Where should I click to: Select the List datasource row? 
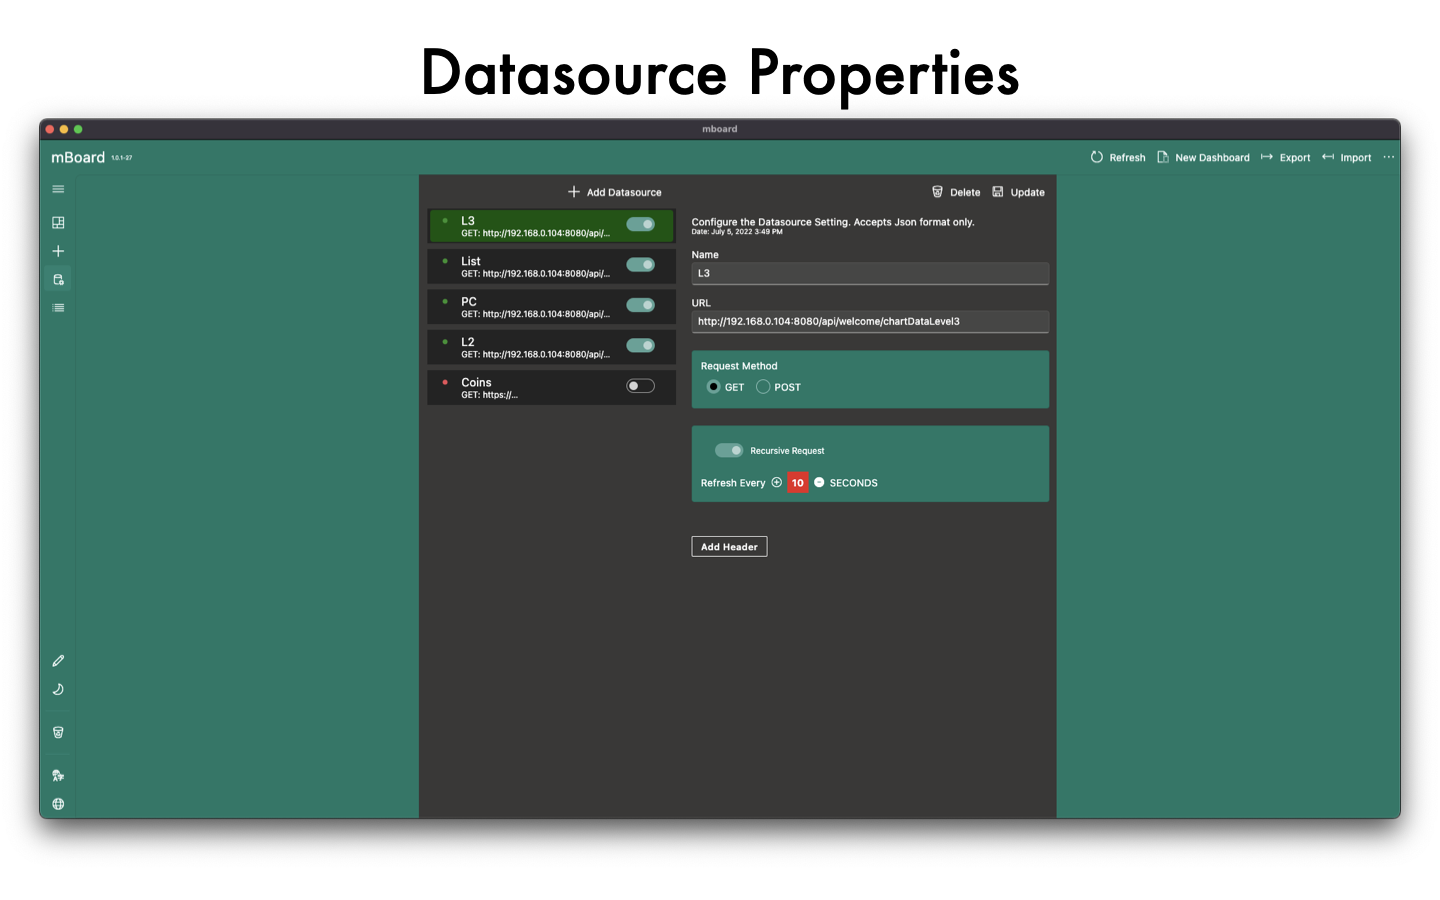coord(552,266)
